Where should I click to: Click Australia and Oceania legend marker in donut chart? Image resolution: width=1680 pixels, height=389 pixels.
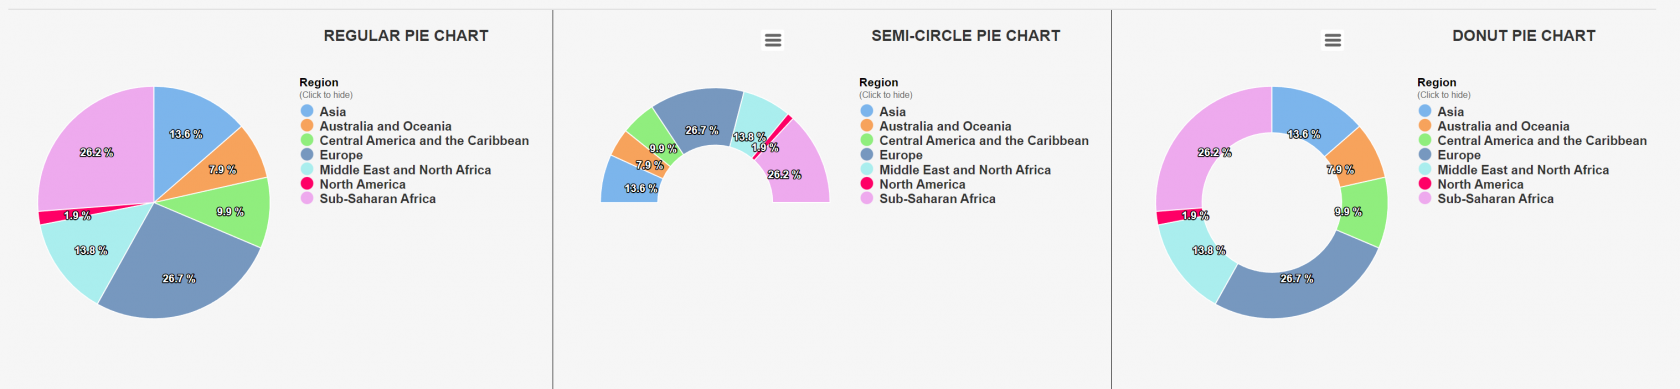1424,126
